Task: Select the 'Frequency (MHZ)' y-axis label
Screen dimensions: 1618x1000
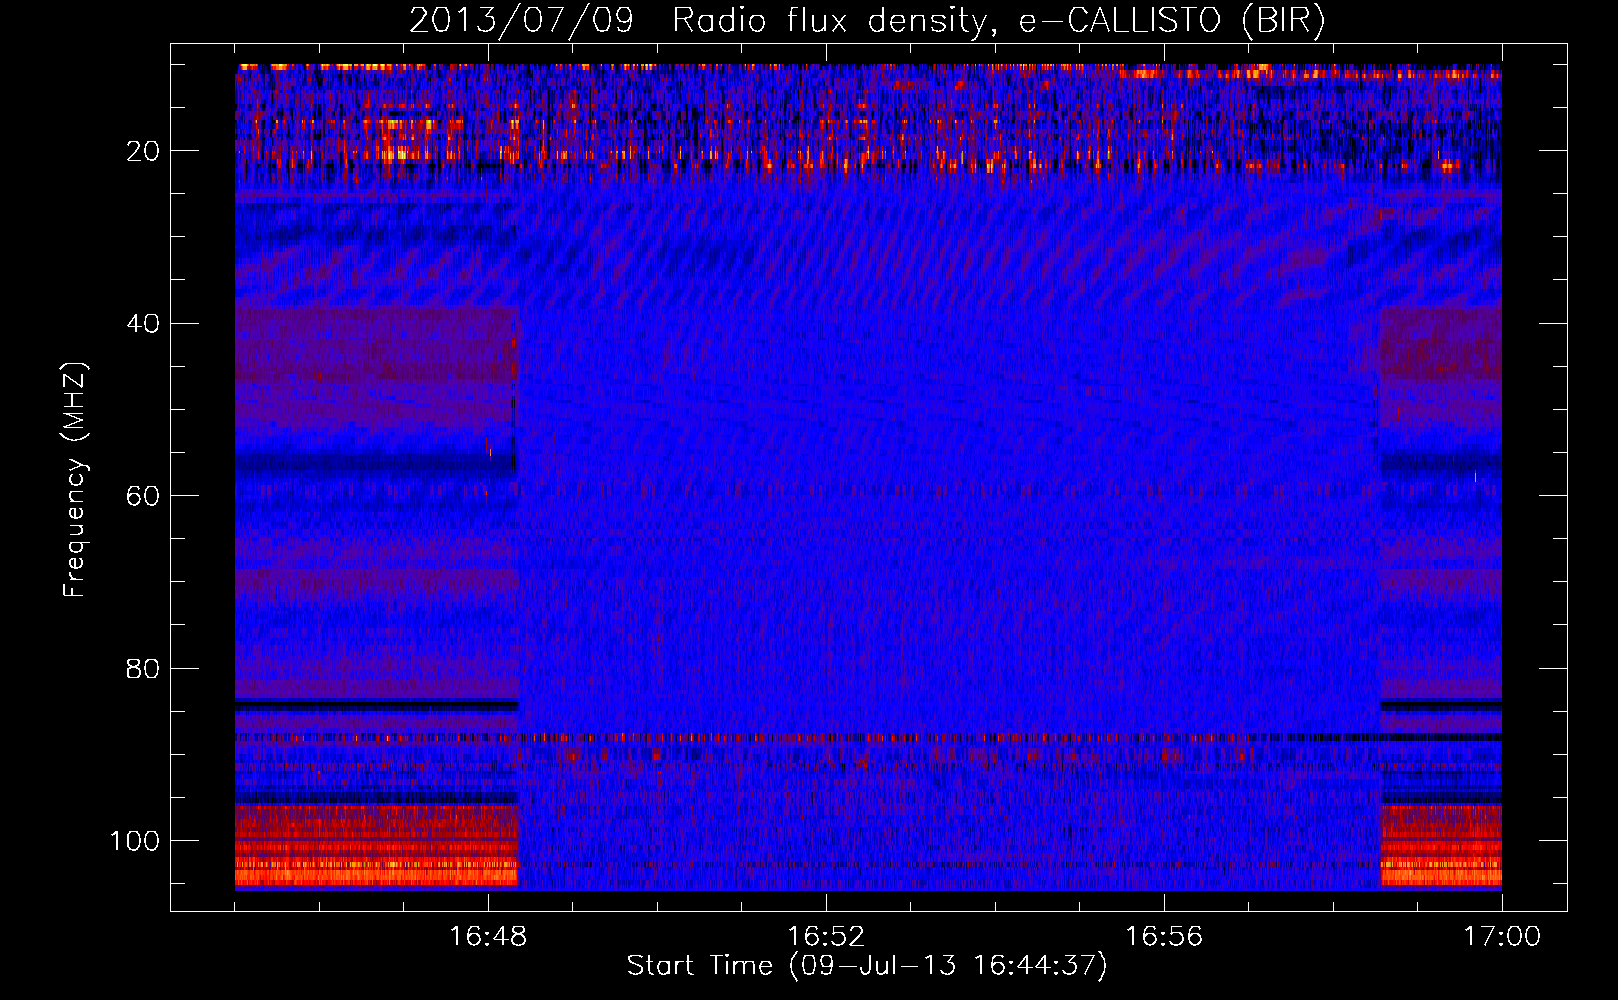Action: coord(75,480)
